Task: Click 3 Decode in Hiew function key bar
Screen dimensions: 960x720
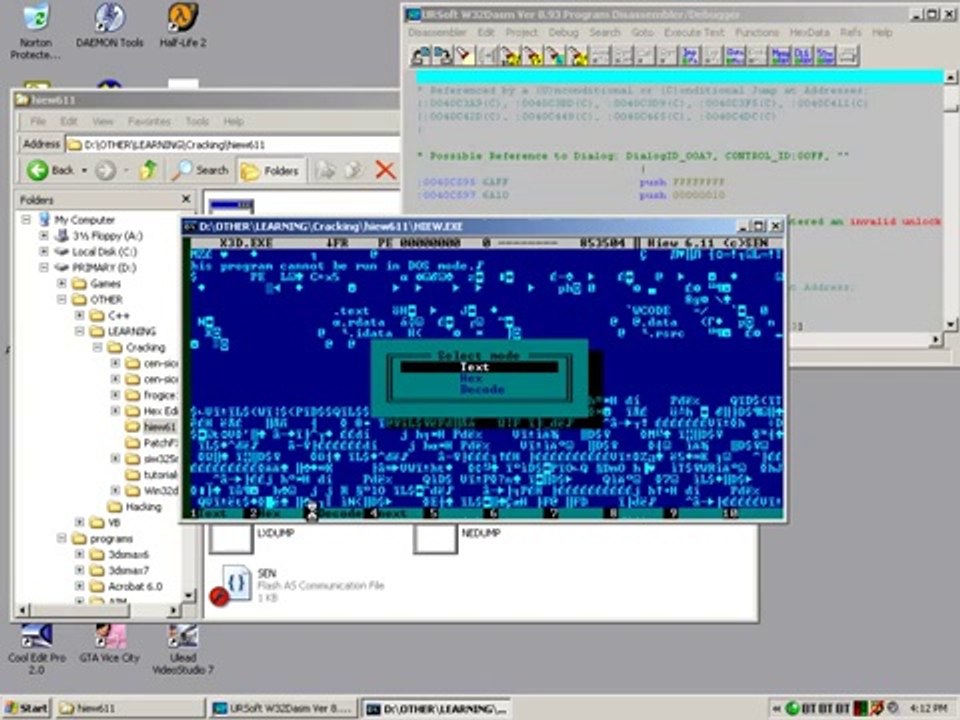Action: point(336,513)
